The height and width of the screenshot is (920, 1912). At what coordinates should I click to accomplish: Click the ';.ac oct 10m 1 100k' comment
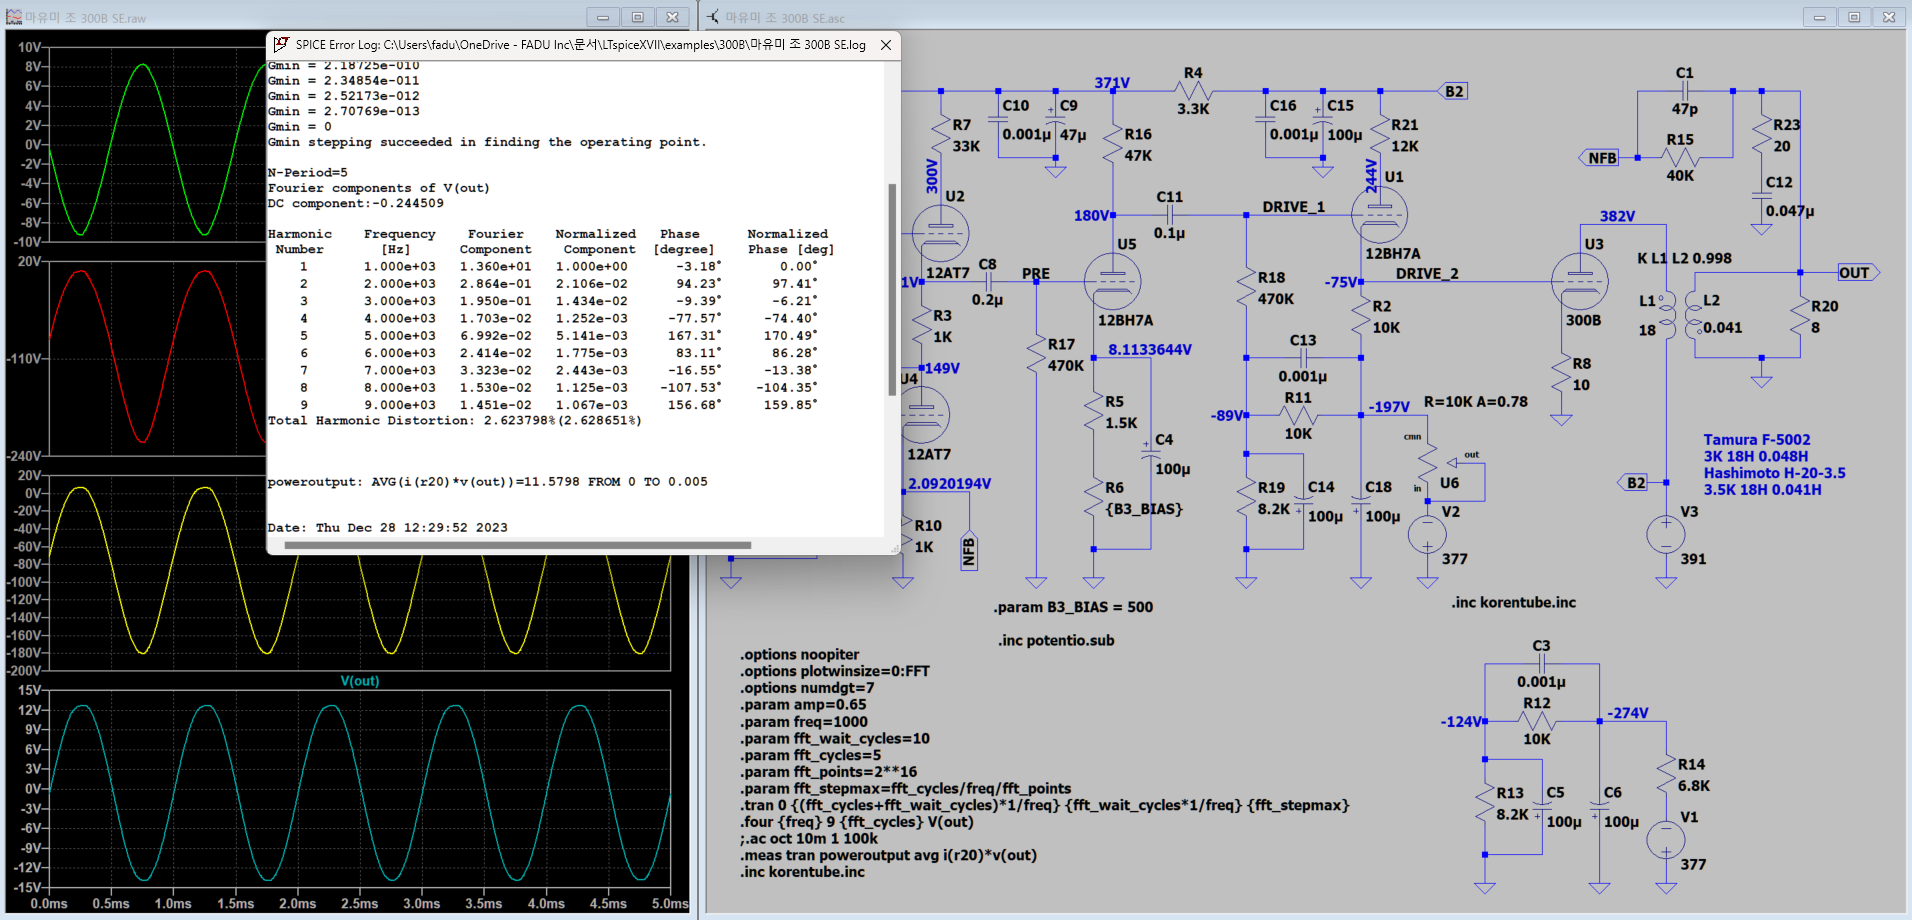(x=809, y=838)
